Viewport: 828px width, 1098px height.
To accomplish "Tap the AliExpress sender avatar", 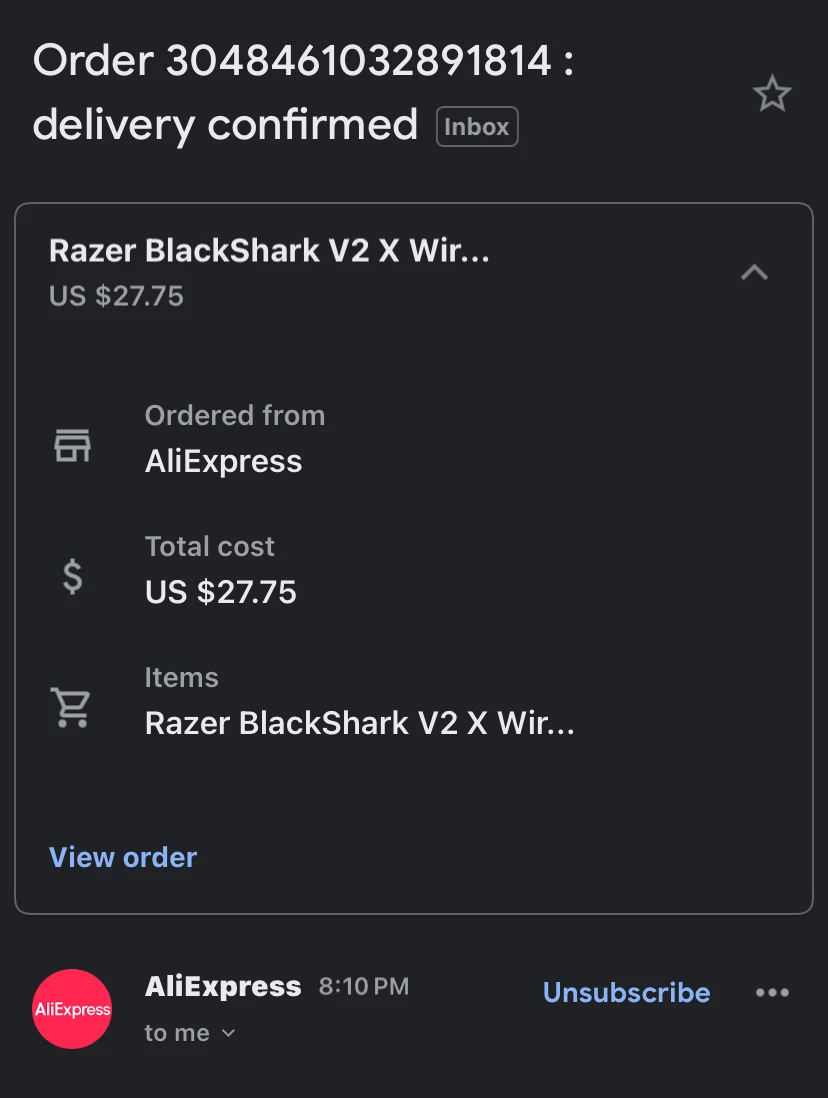I will pyautogui.click(x=72, y=1009).
